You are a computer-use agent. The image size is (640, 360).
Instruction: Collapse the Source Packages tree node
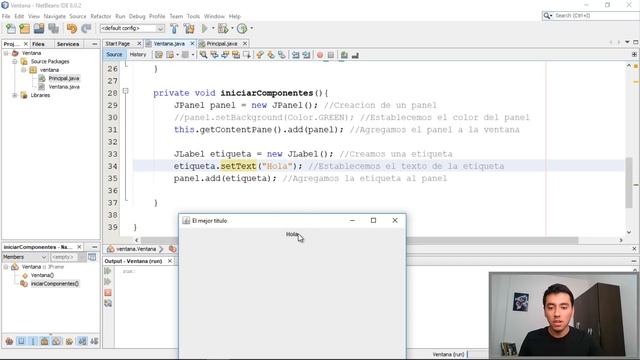(x=15, y=61)
